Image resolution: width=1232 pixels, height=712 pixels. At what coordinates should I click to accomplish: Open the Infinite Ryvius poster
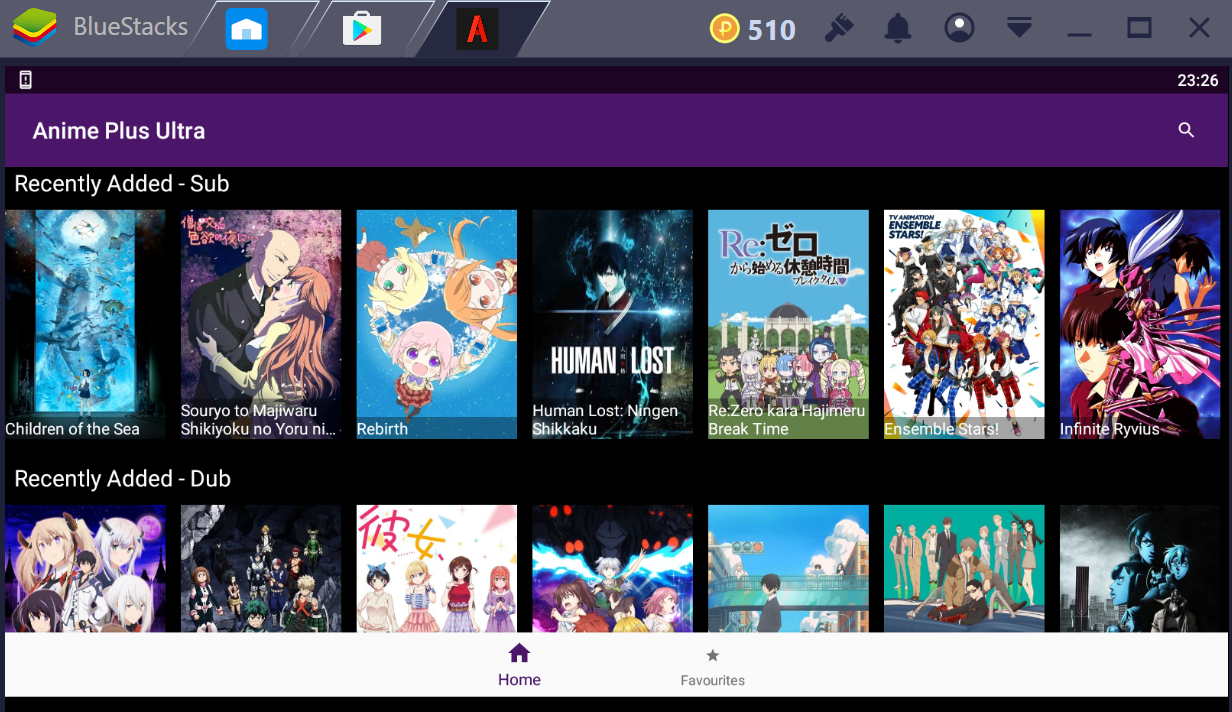[x=1140, y=324]
